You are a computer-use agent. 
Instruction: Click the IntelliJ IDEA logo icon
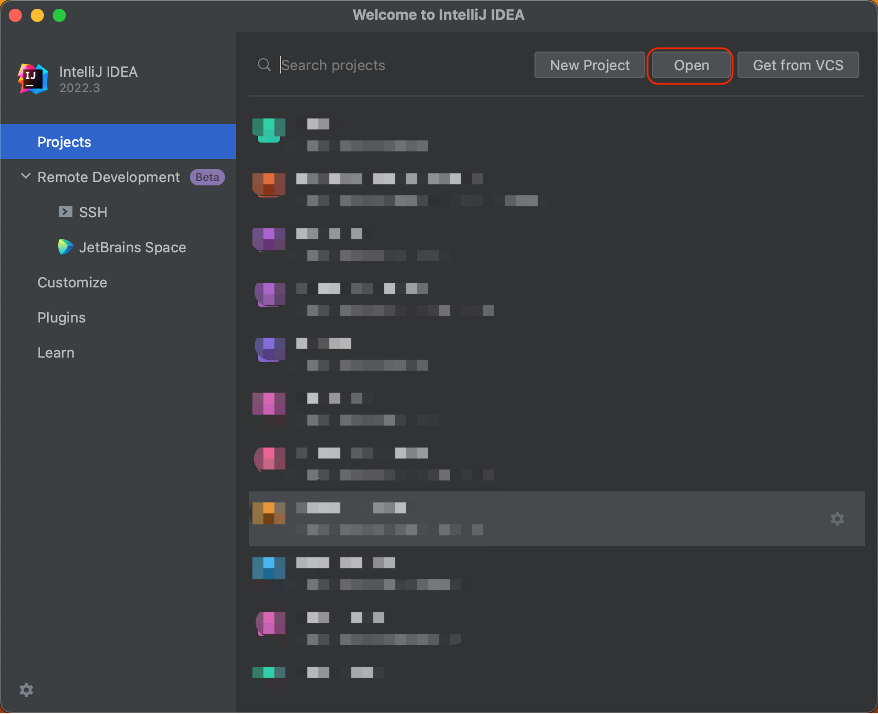tap(33, 79)
